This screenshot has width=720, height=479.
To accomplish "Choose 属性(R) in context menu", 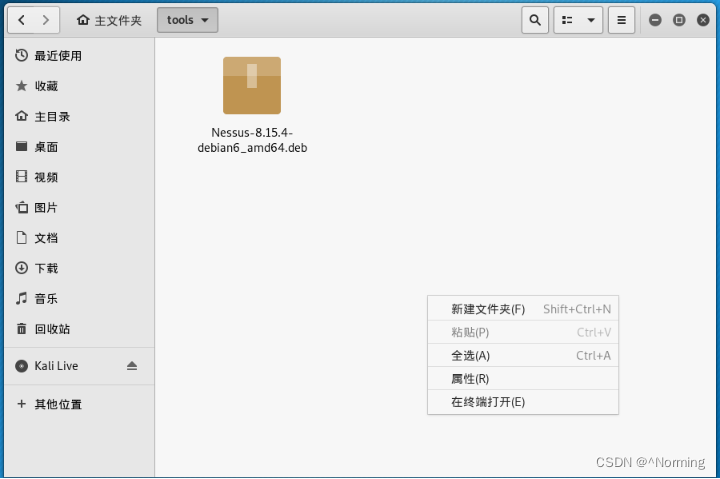I will coord(523,379).
